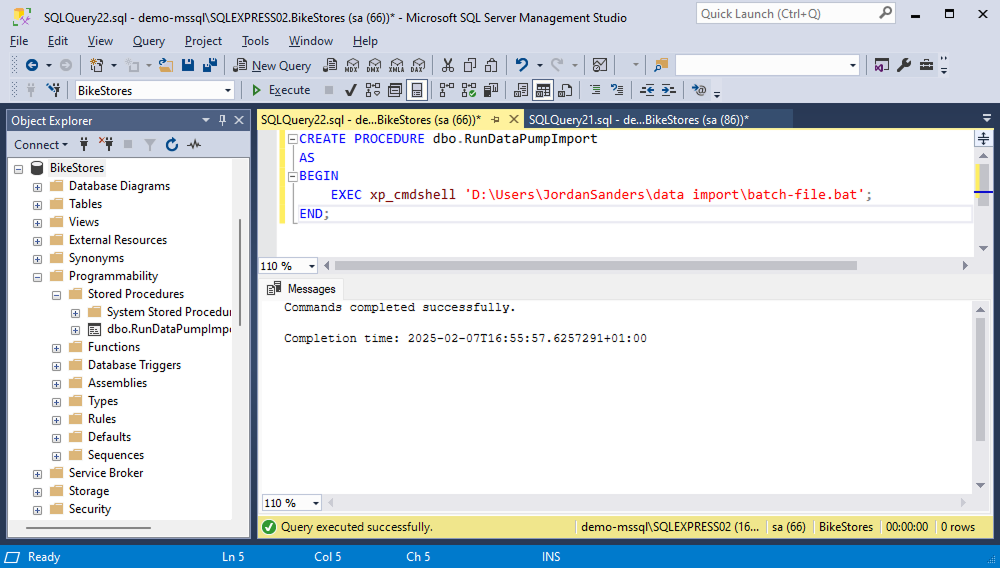Click the Open File folder icon
This screenshot has height=568, width=1000.
(x=166, y=65)
